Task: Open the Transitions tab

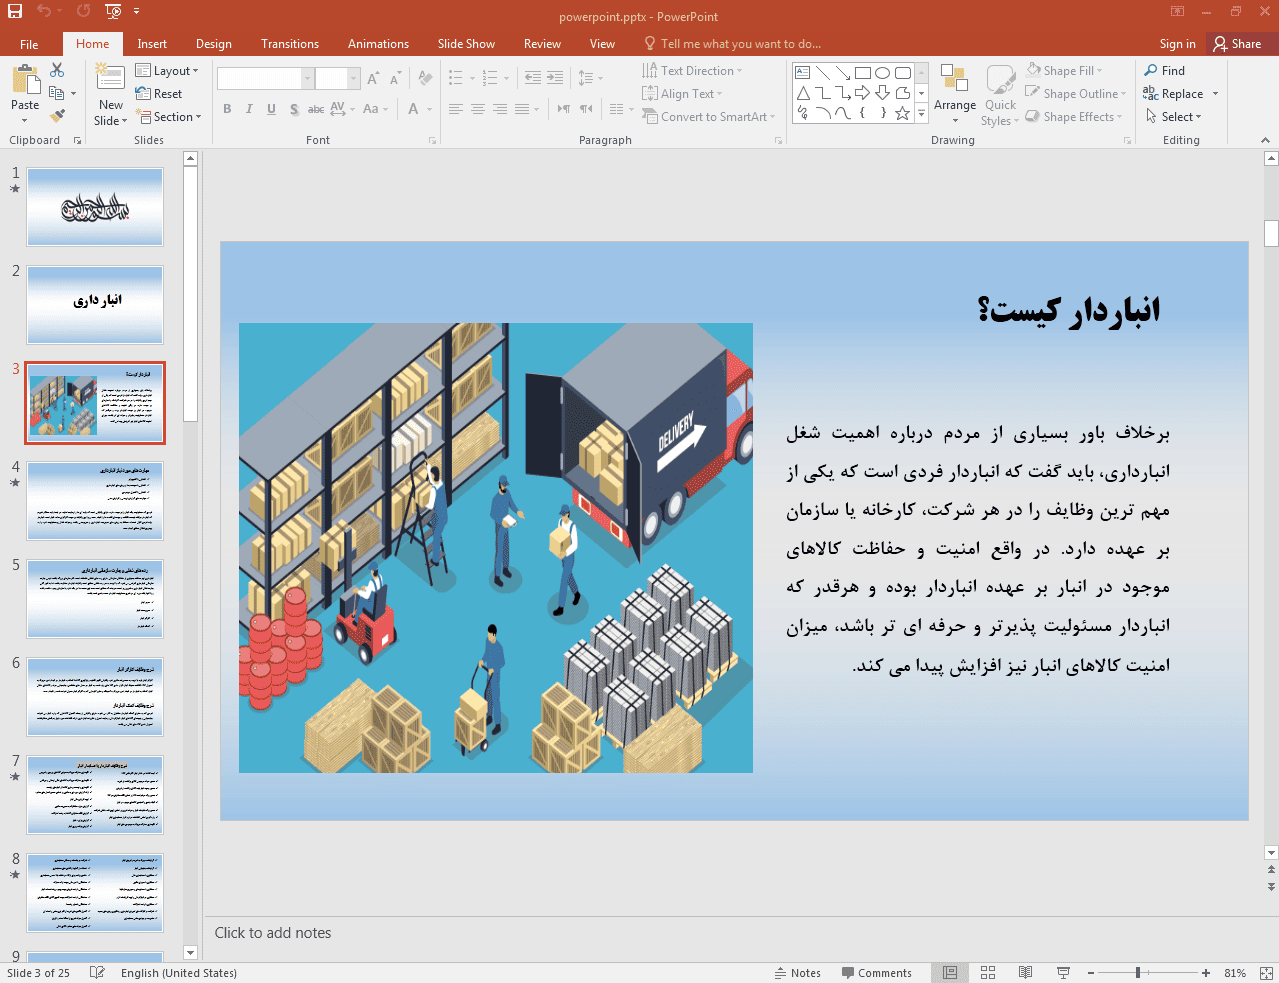Action: tap(289, 44)
